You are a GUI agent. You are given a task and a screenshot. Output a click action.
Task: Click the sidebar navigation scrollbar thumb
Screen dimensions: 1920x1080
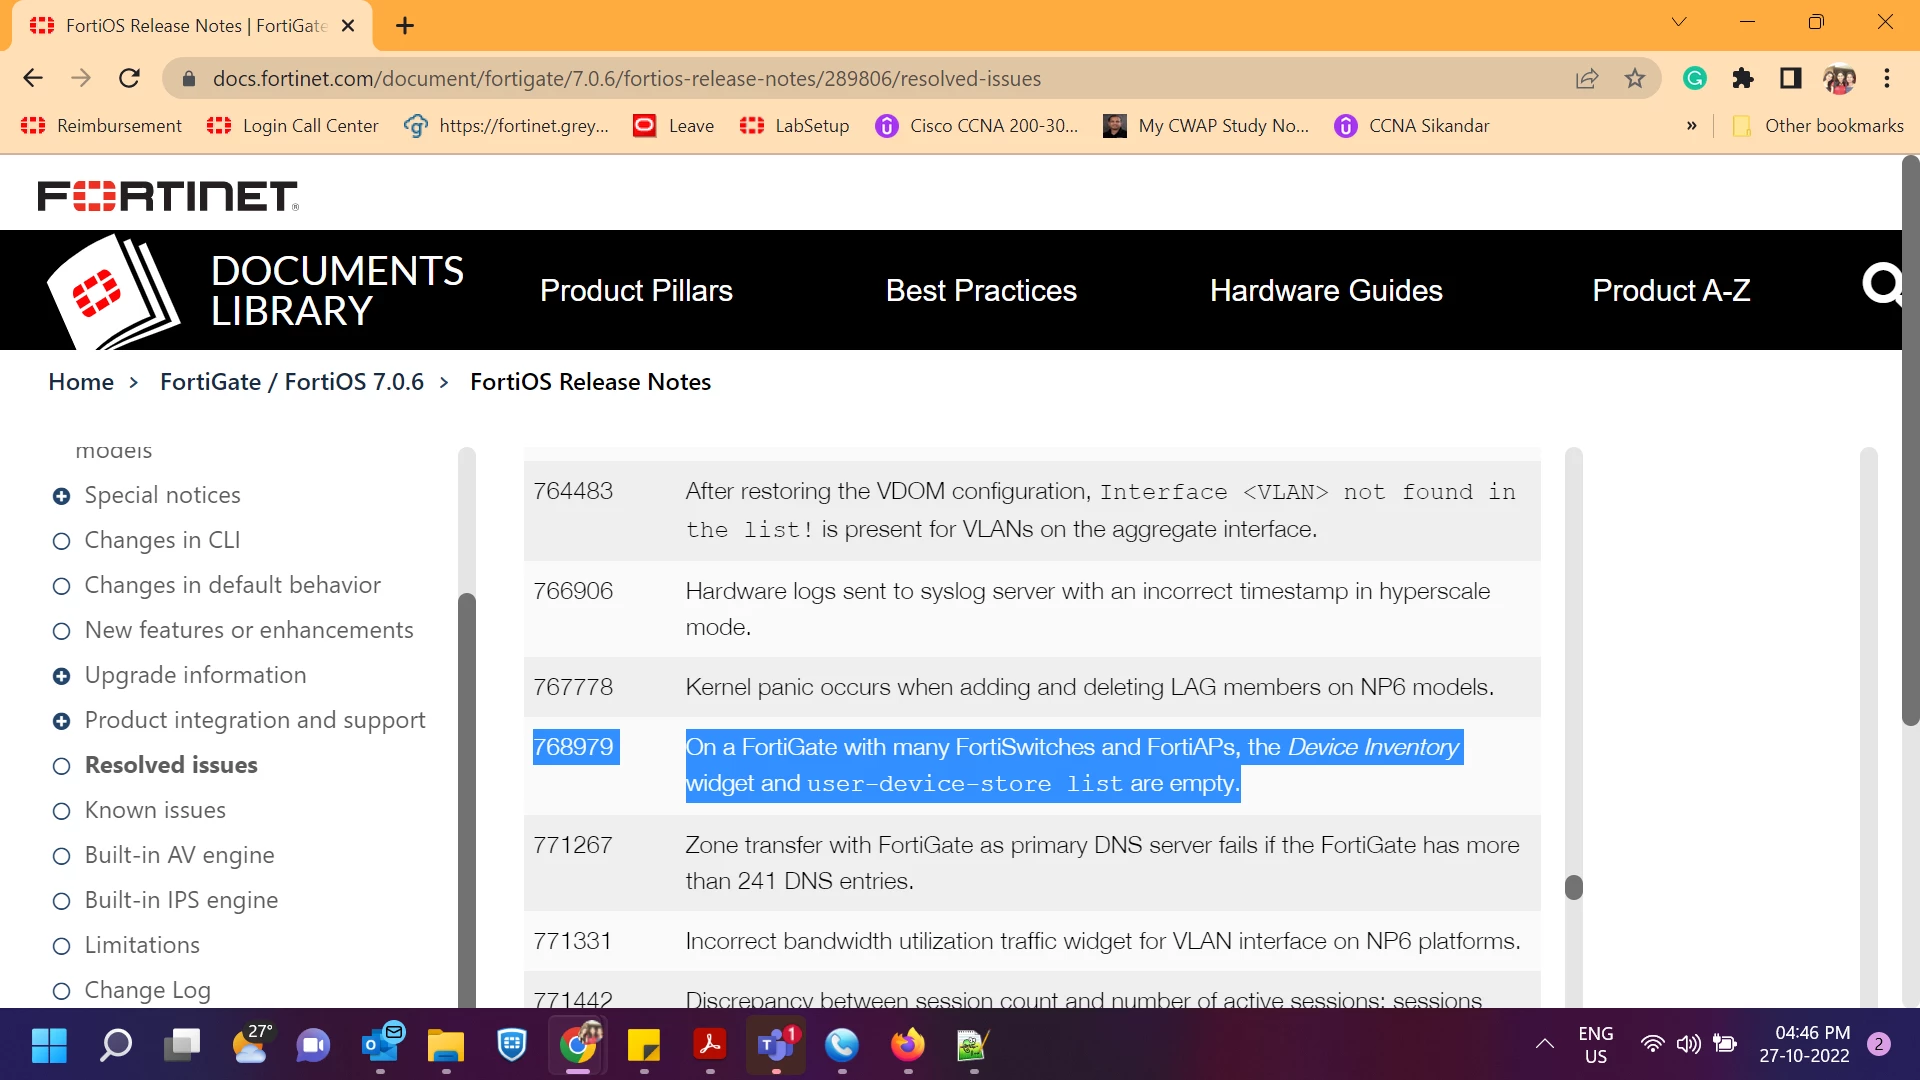pyautogui.click(x=467, y=800)
